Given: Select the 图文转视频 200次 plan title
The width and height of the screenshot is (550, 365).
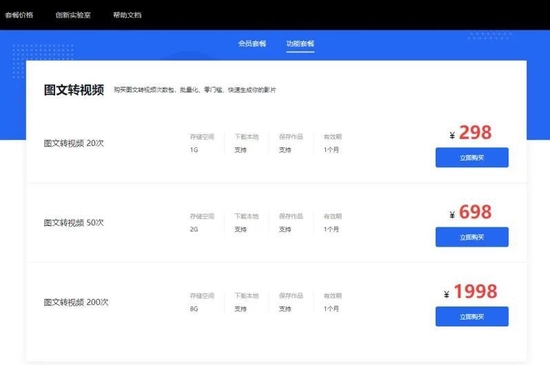Looking at the screenshot, I should [x=76, y=302].
